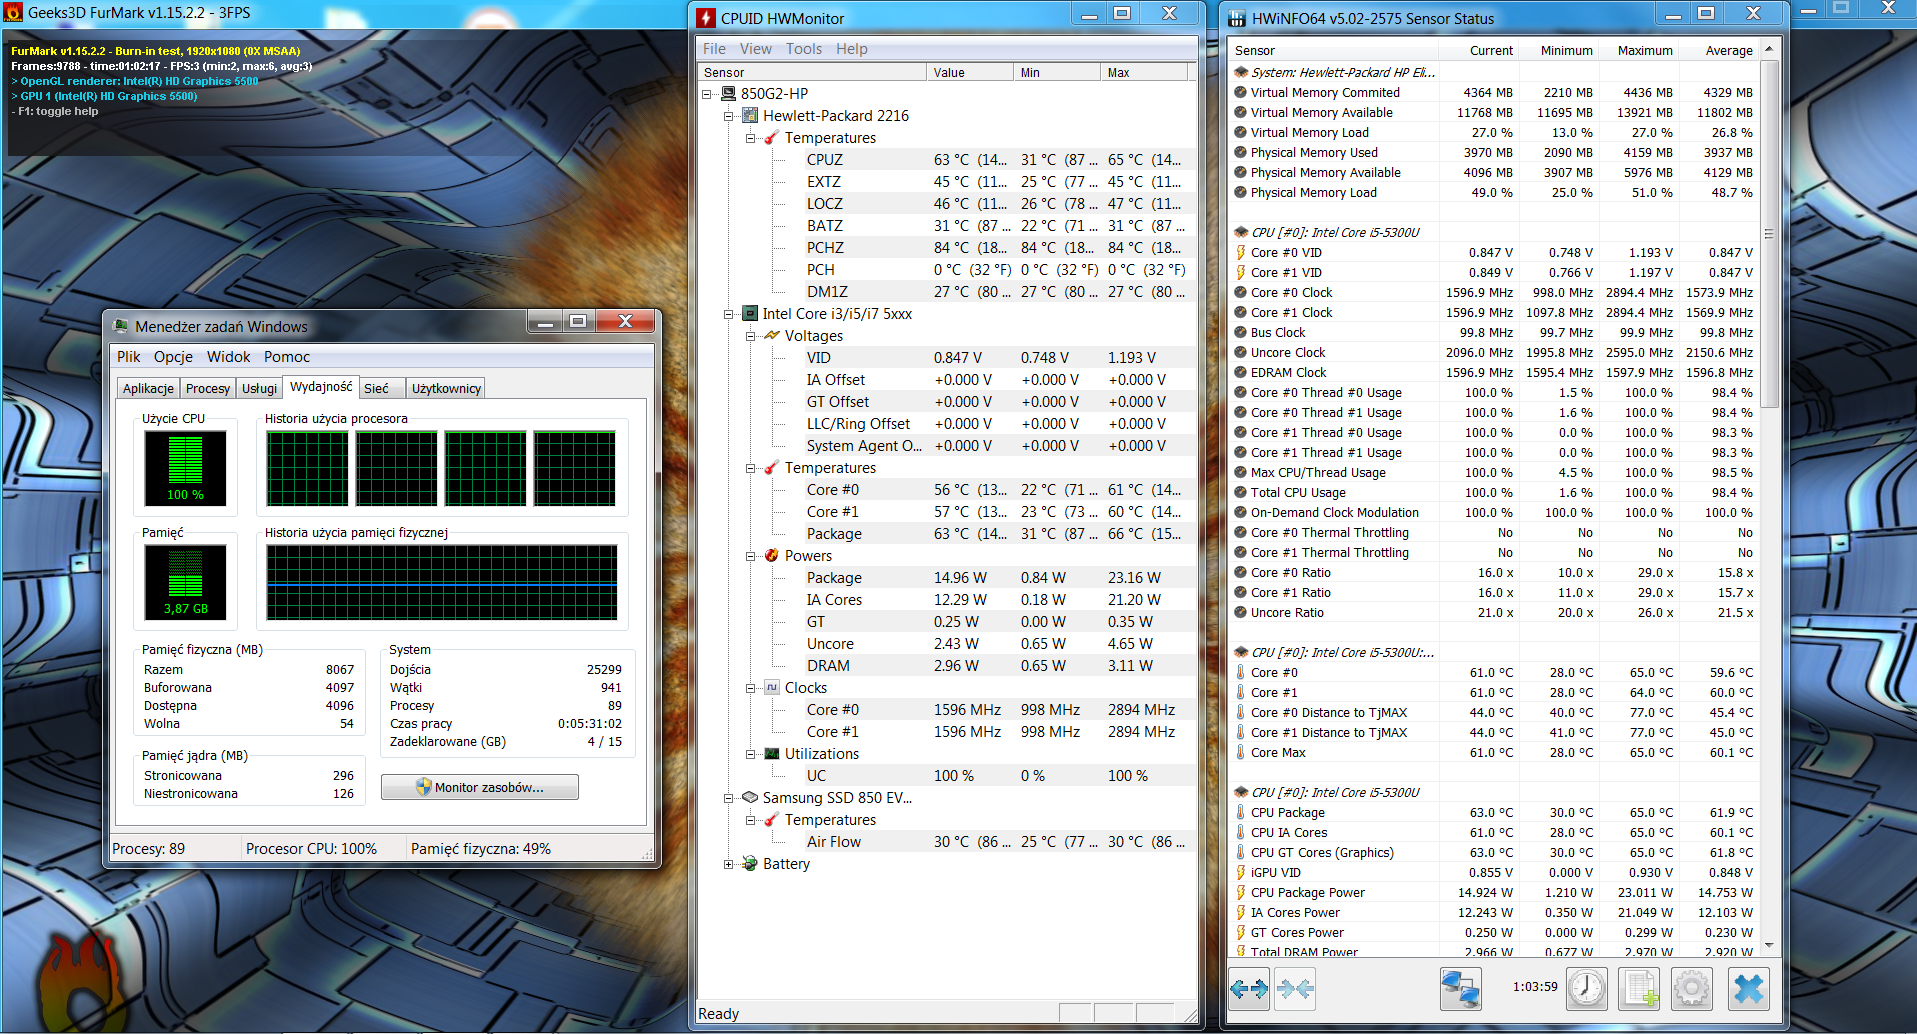Image resolution: width=1917 pixels, height=1034 pixels.
Task: Click Procesor CPU: 100% status bar entry
Action: [x=311, y=848]
